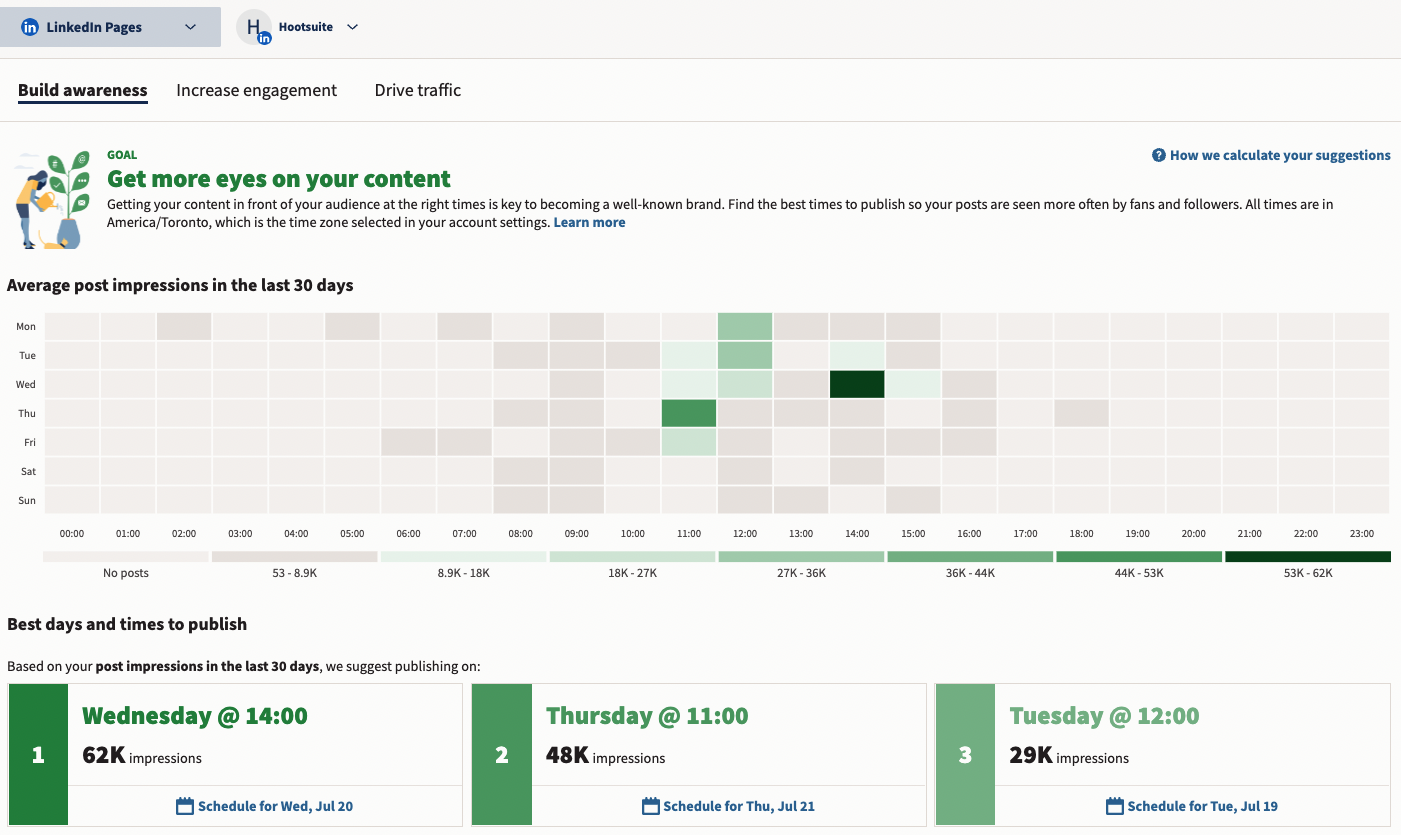Open the Hootsuite account dropdown chevron
1401x835 pixels.
352,27
